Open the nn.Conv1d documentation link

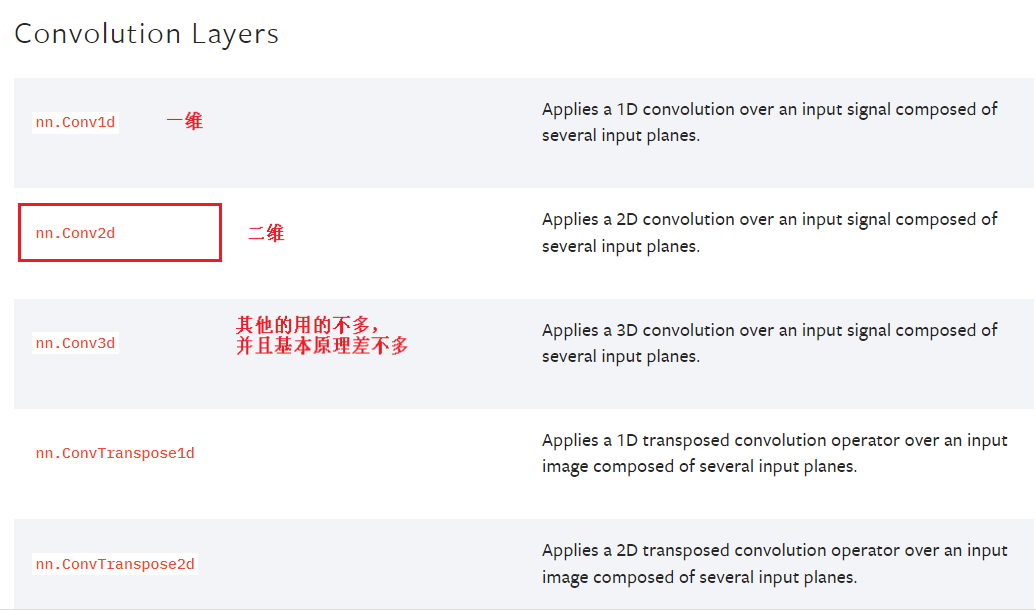pos(75,123)
